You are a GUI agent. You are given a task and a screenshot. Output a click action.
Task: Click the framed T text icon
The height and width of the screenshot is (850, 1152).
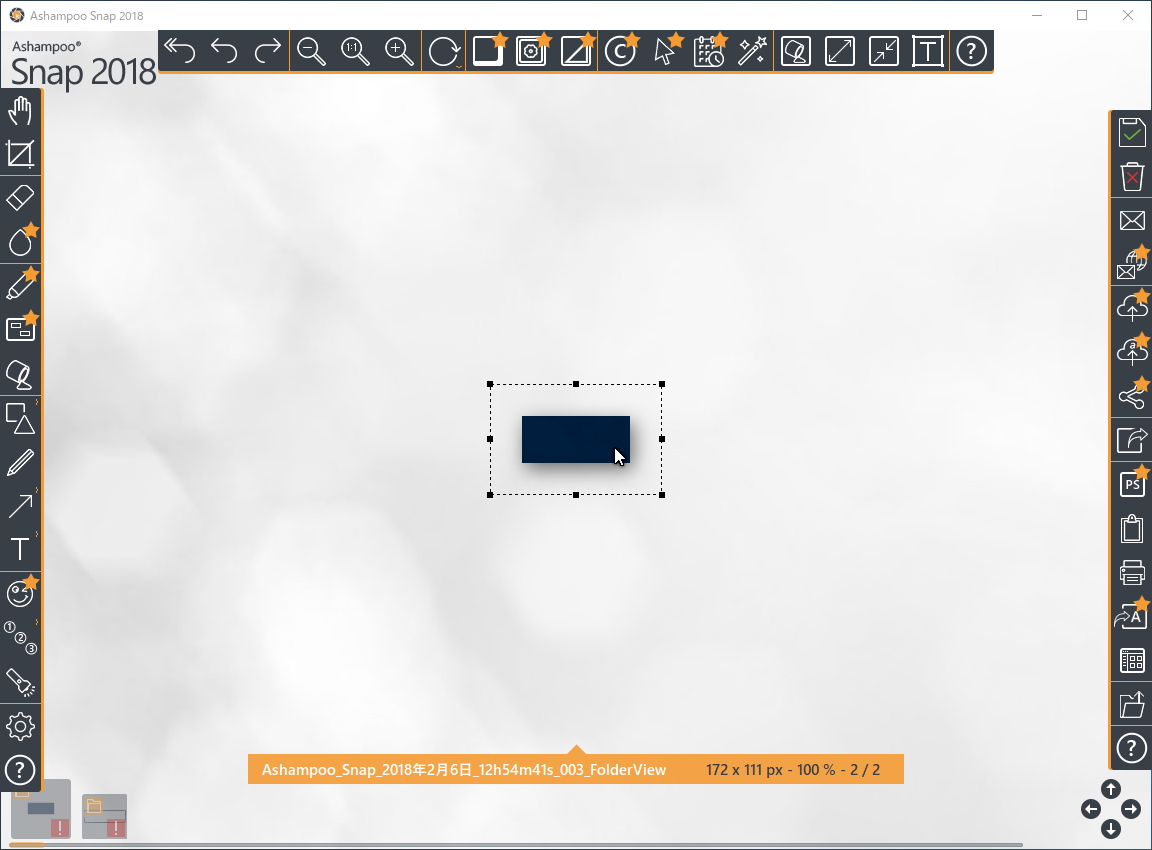tap(927, 51)
